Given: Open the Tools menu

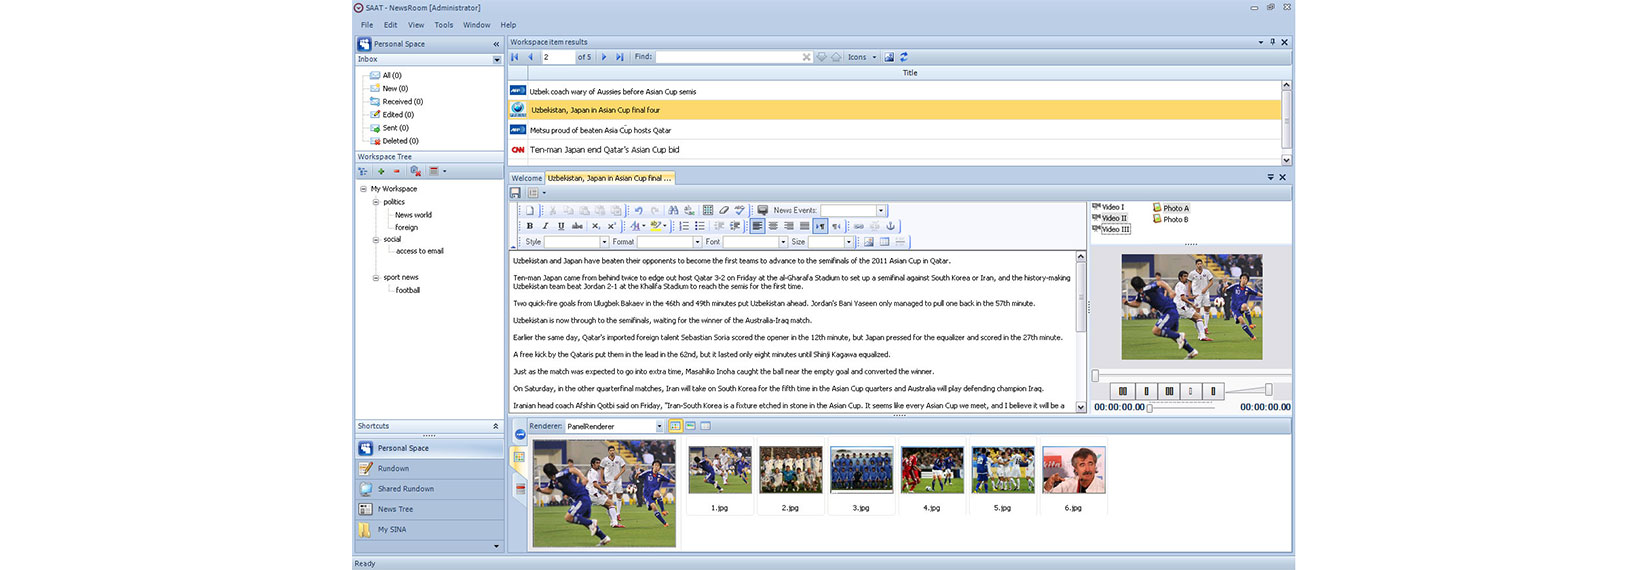Looking at the screenshot, I should [443, 25].
